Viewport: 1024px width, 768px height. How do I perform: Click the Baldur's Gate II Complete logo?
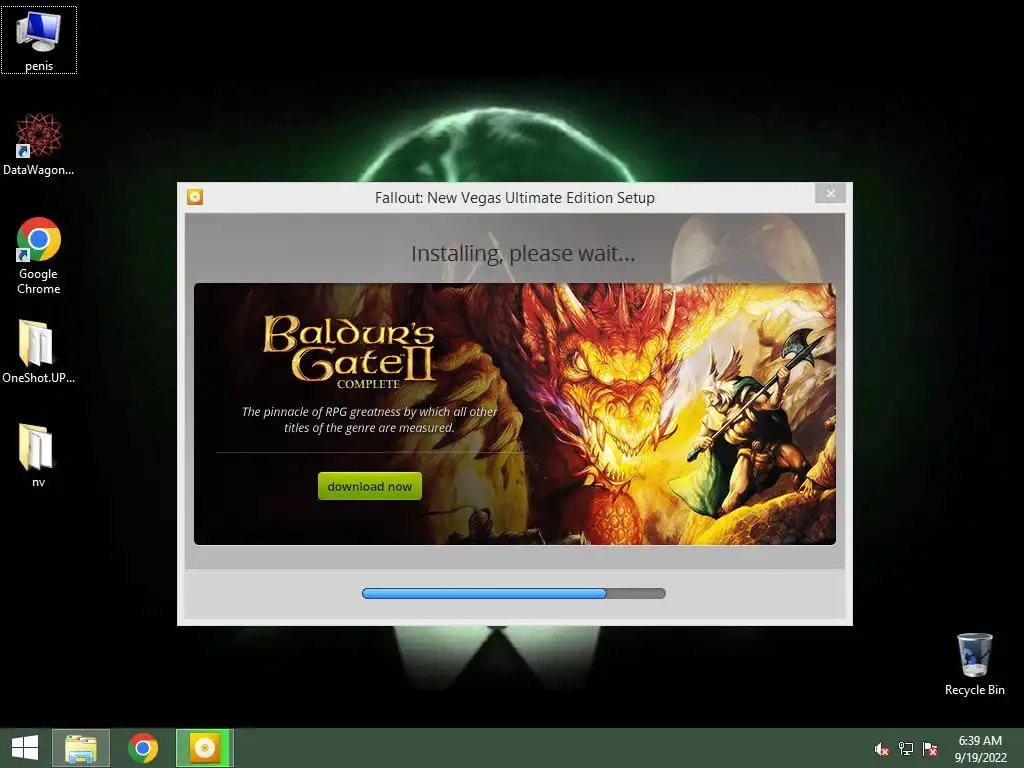click(349, 352)
